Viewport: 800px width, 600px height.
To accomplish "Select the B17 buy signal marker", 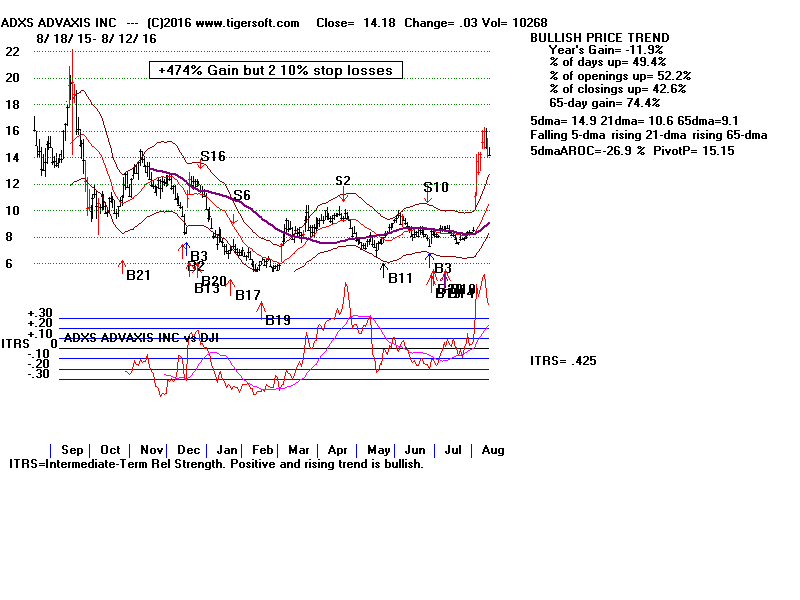I will 248,295.
